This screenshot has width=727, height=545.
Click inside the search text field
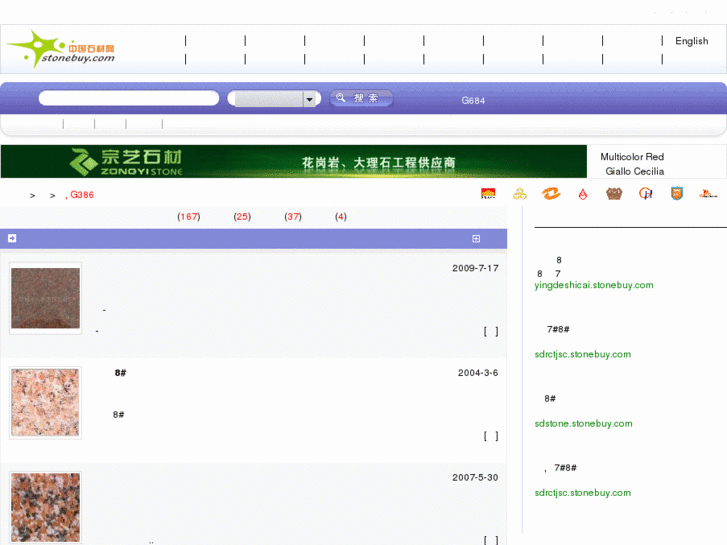click(128, 98)
